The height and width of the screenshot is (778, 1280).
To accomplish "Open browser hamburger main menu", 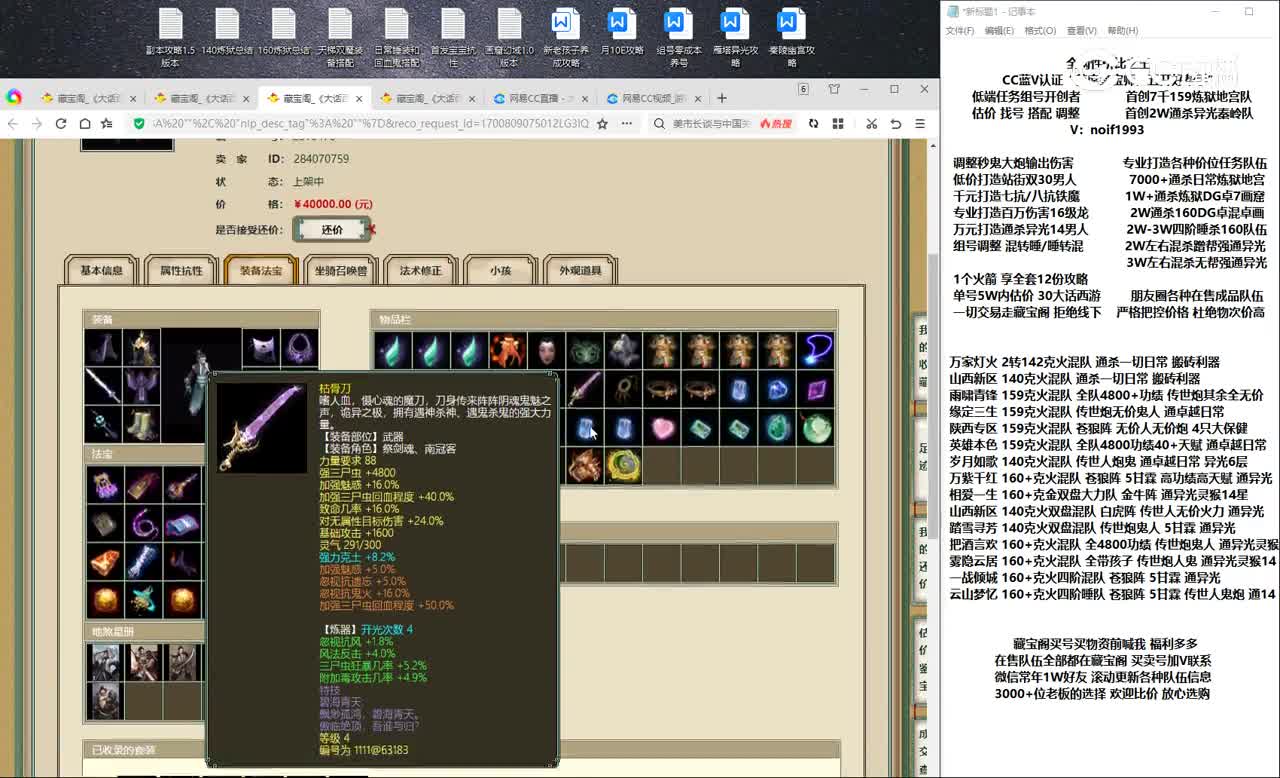I will (x=919, y=123).
